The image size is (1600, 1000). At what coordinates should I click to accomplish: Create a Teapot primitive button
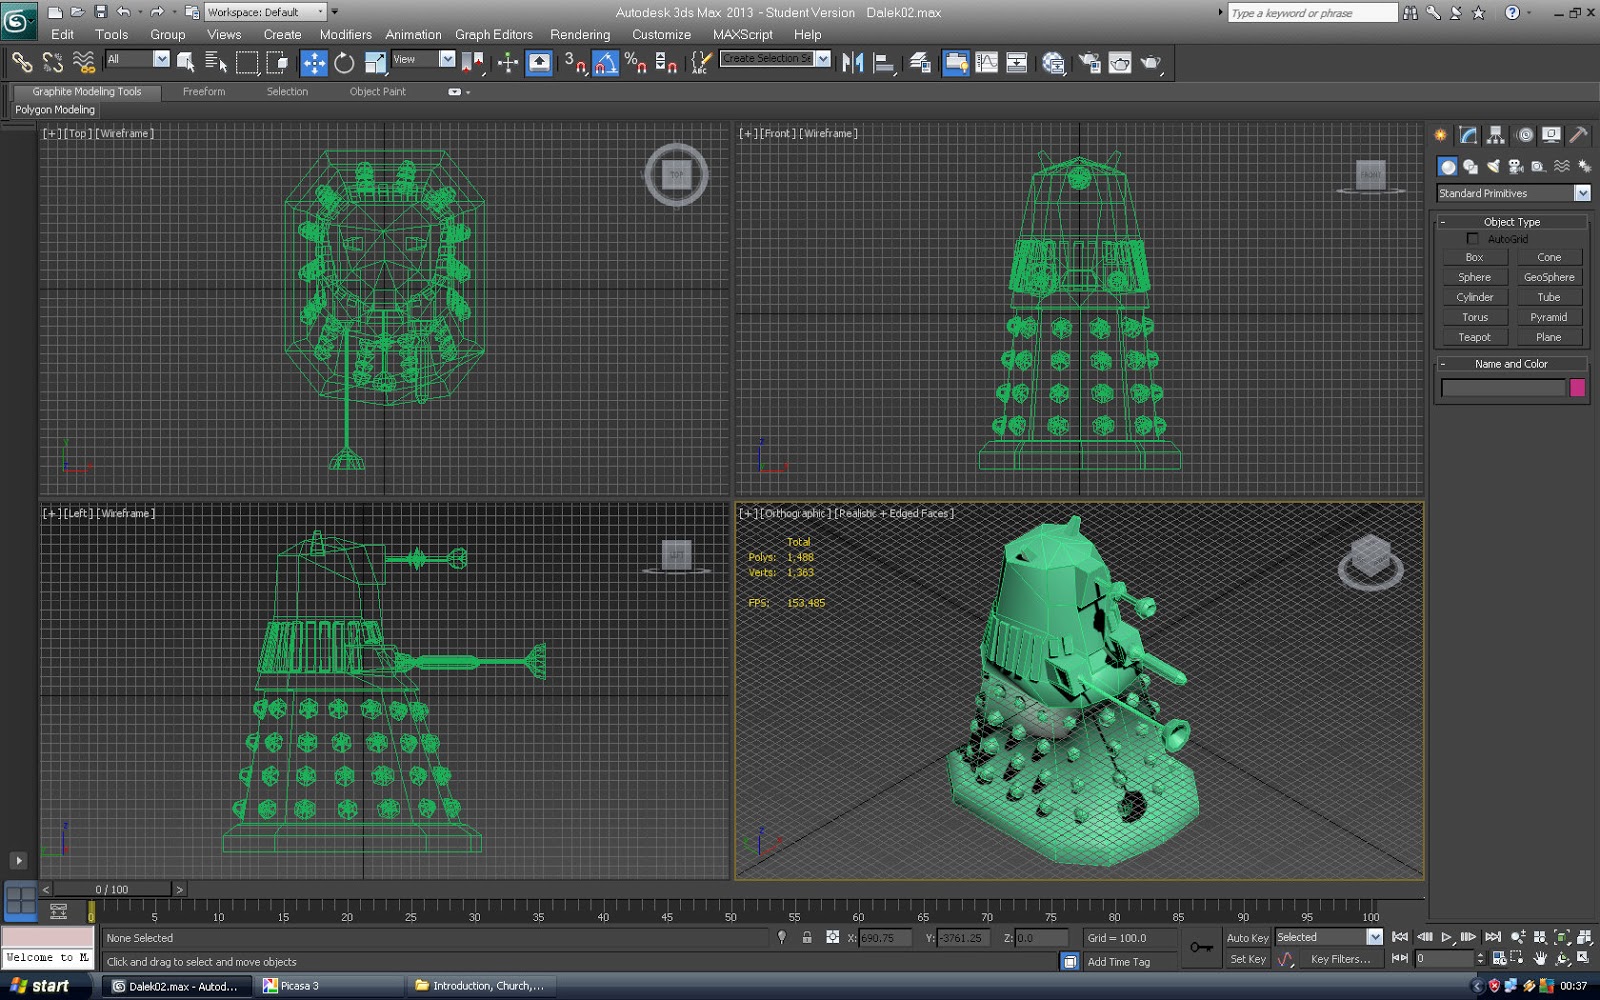click(1474, 337)
